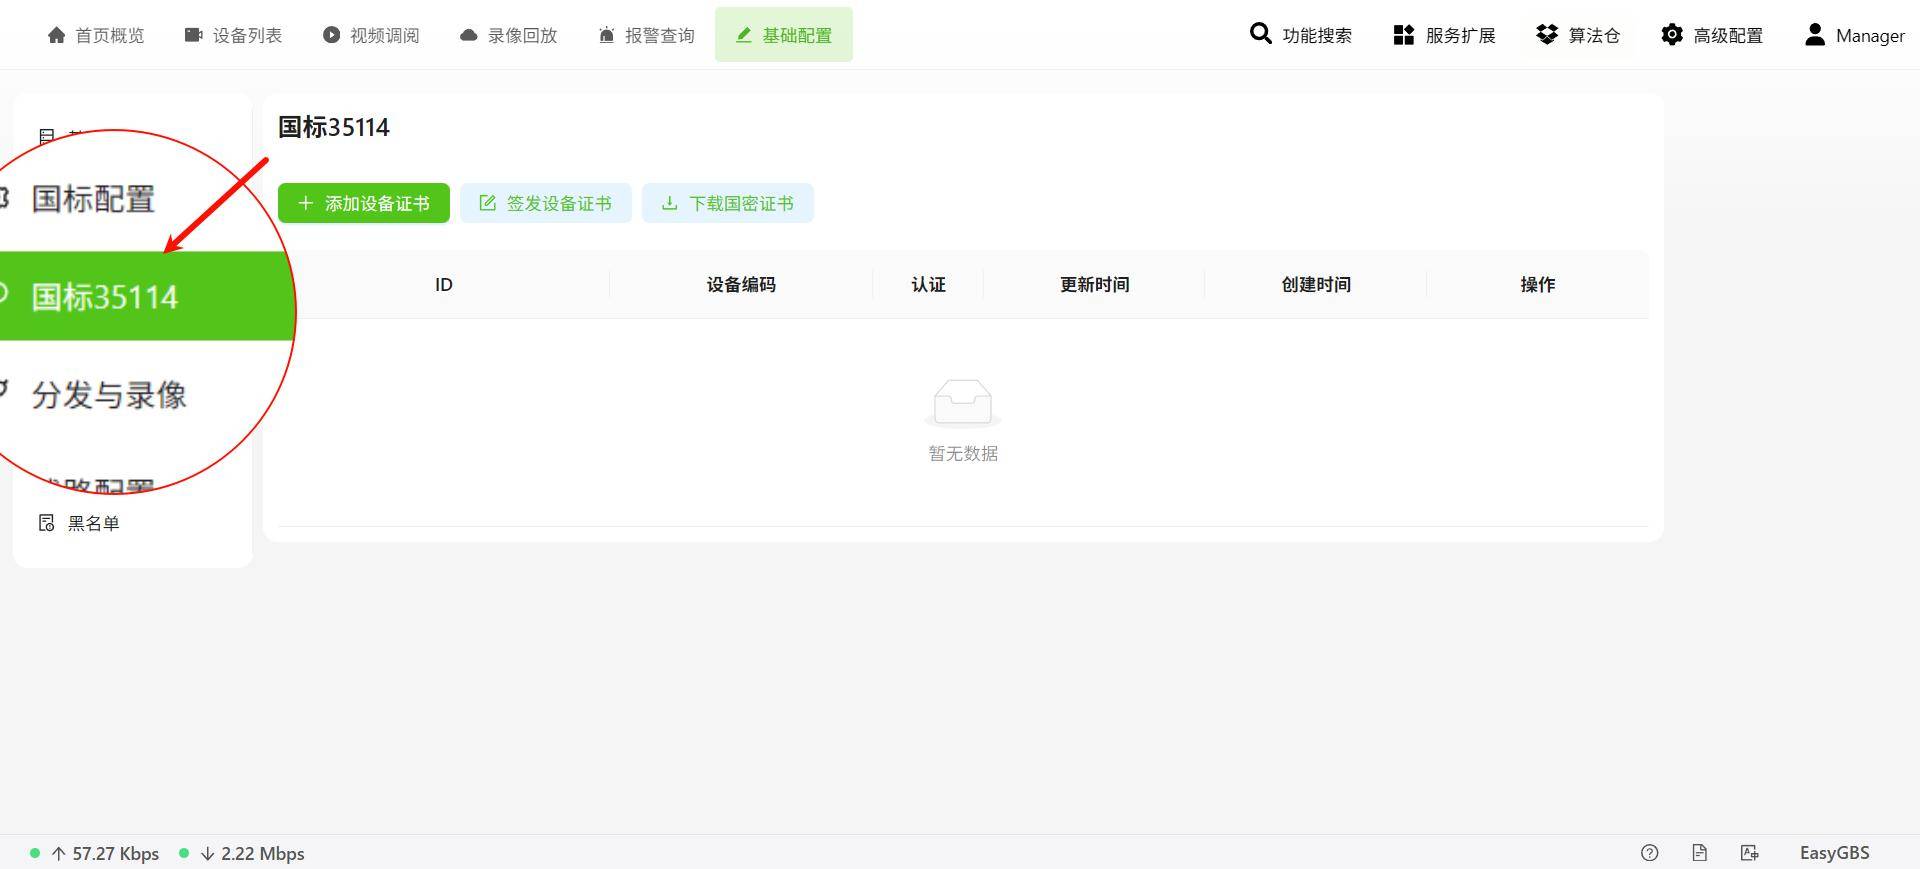This screenshot has height=869, width=1920.
Task: Open the 设备列表 device list page
Action: pos(233,35)
